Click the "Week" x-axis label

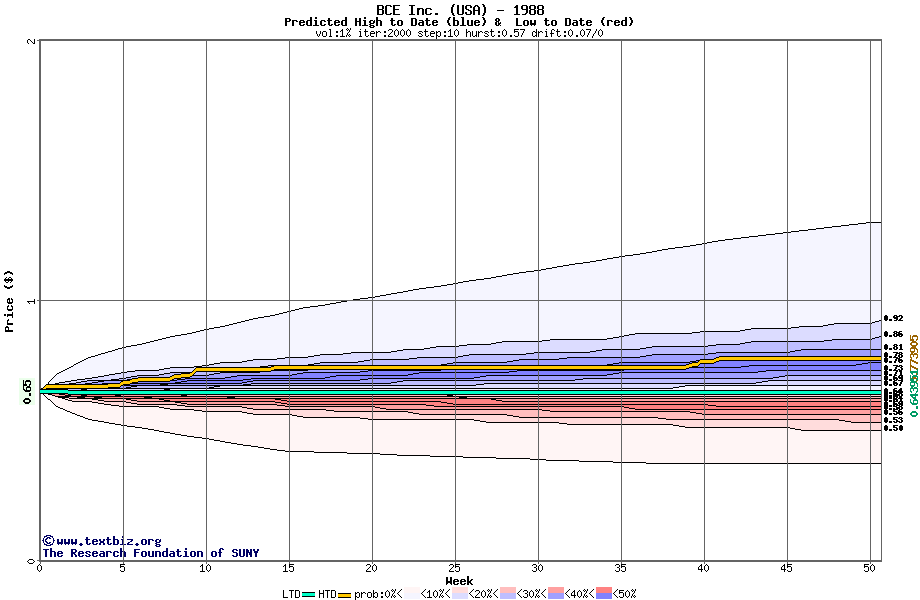459,581
